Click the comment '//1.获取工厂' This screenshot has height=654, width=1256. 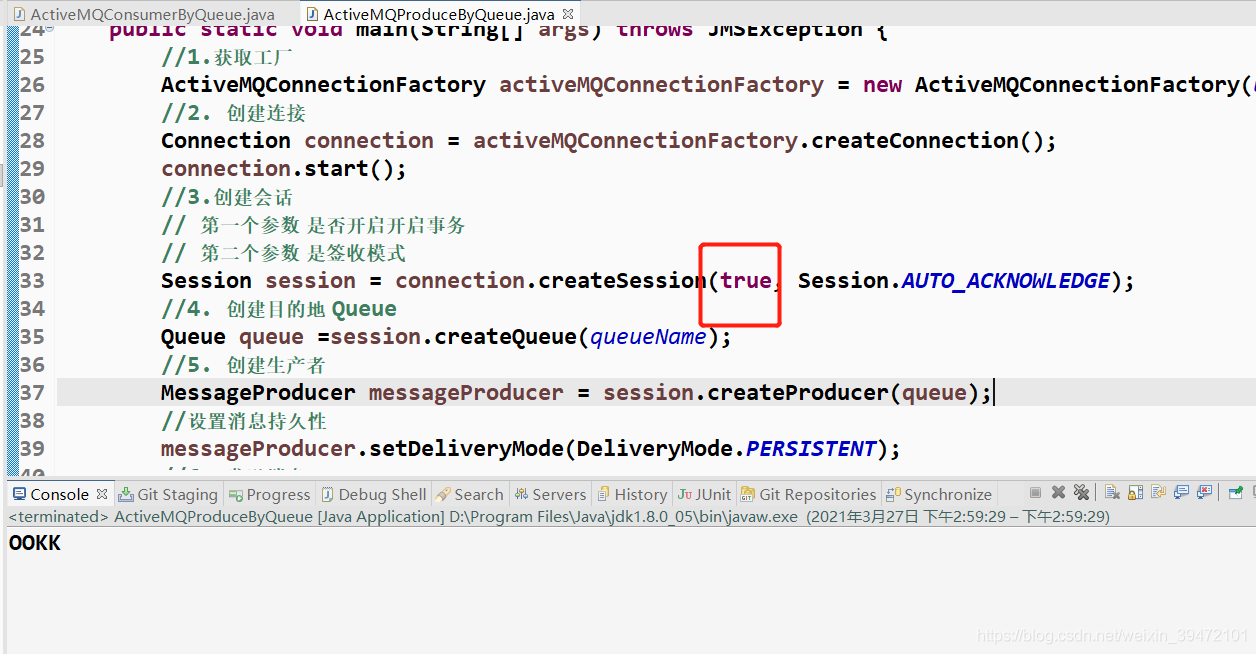point(227,57)
